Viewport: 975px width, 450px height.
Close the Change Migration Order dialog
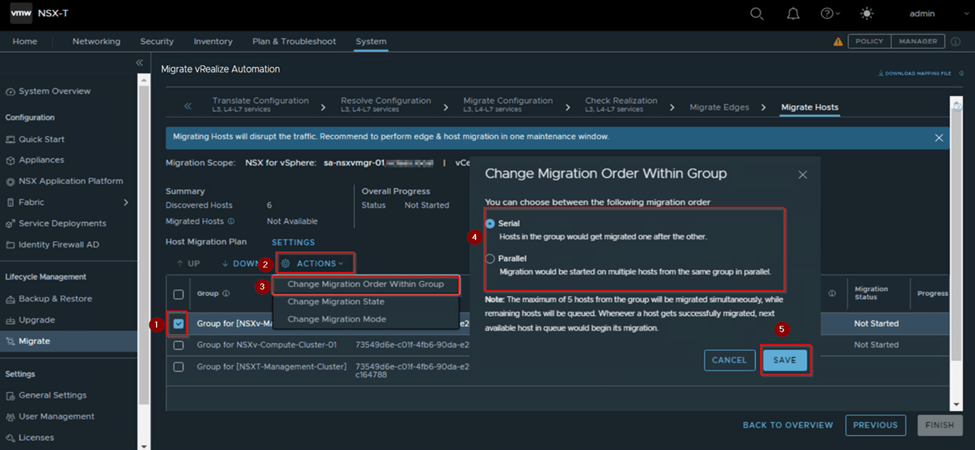pyautogui.click(x=802, y=174)
